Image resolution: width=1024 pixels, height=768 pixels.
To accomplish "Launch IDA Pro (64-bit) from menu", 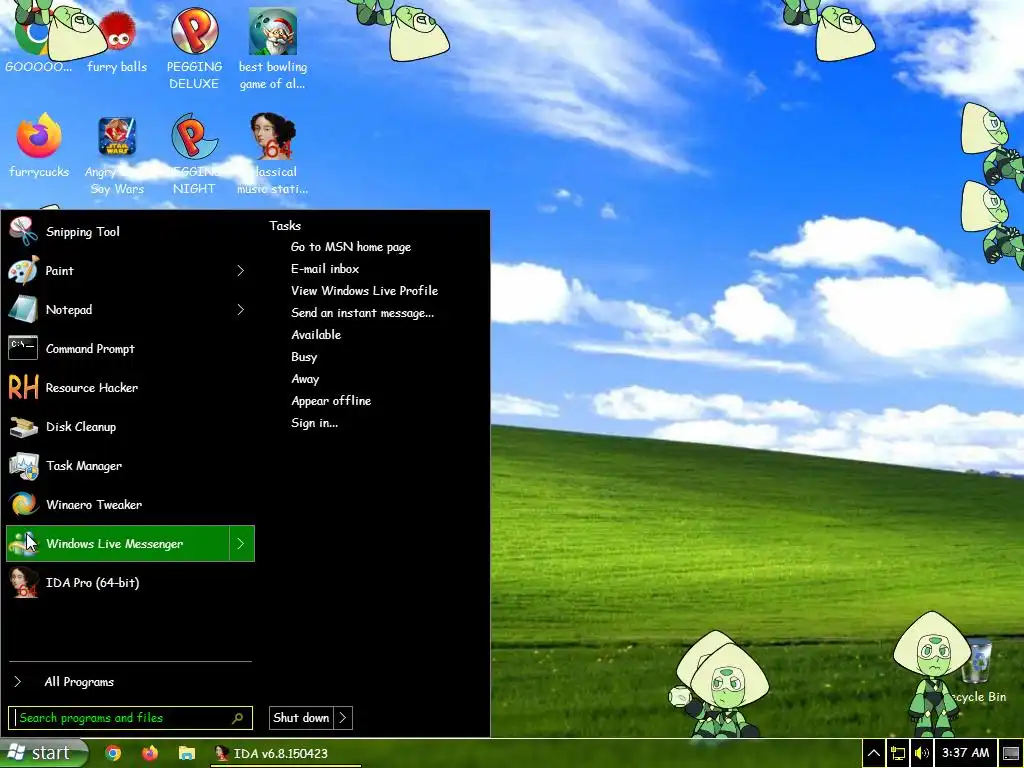I will [129, 583].
